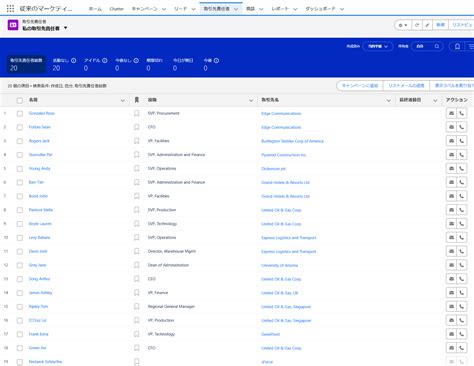Select the Stumuller Pat row checkbox
Viewport: 474px width, 366px height.
pos(20,155)
